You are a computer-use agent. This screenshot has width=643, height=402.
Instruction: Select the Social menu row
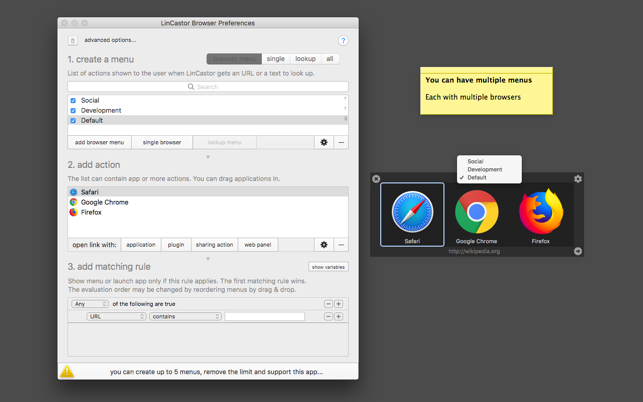[x=208, y=100]
